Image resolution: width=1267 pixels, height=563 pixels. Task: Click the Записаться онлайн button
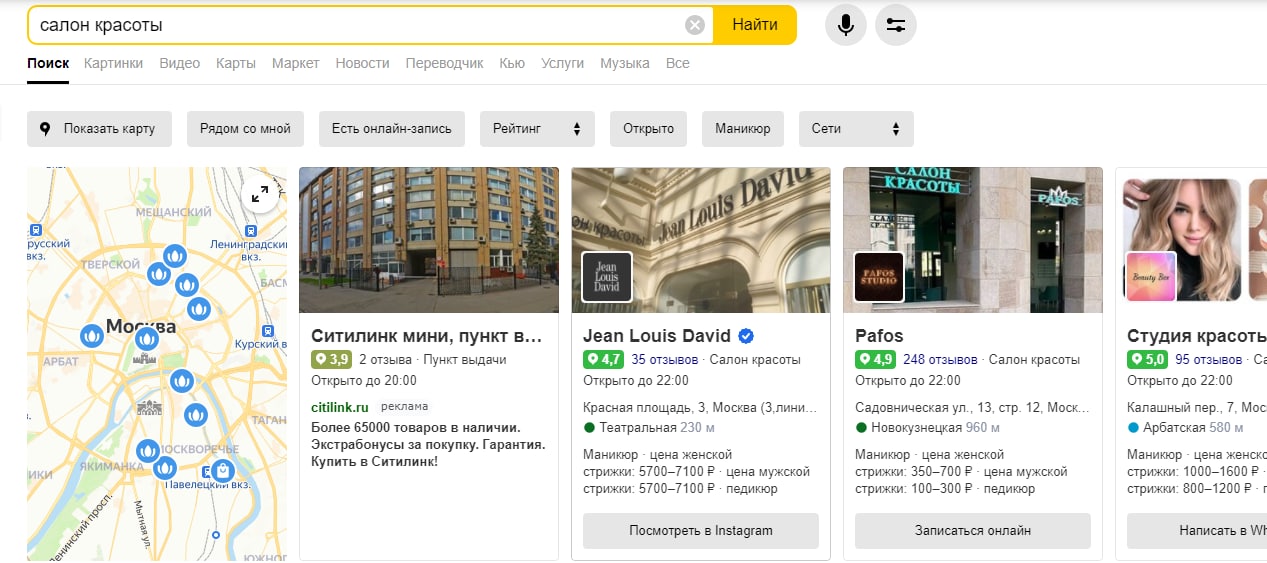[973, 530]
